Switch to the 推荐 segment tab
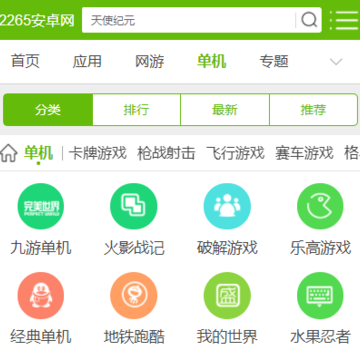 click(x=313, y=110)
